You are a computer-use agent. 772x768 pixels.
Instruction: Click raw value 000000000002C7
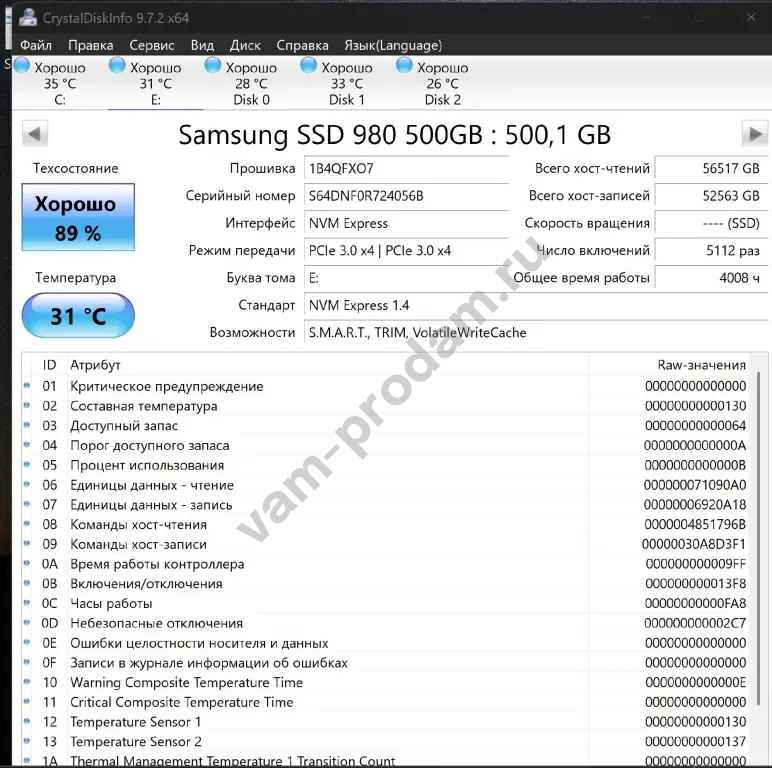click(695, 623)
